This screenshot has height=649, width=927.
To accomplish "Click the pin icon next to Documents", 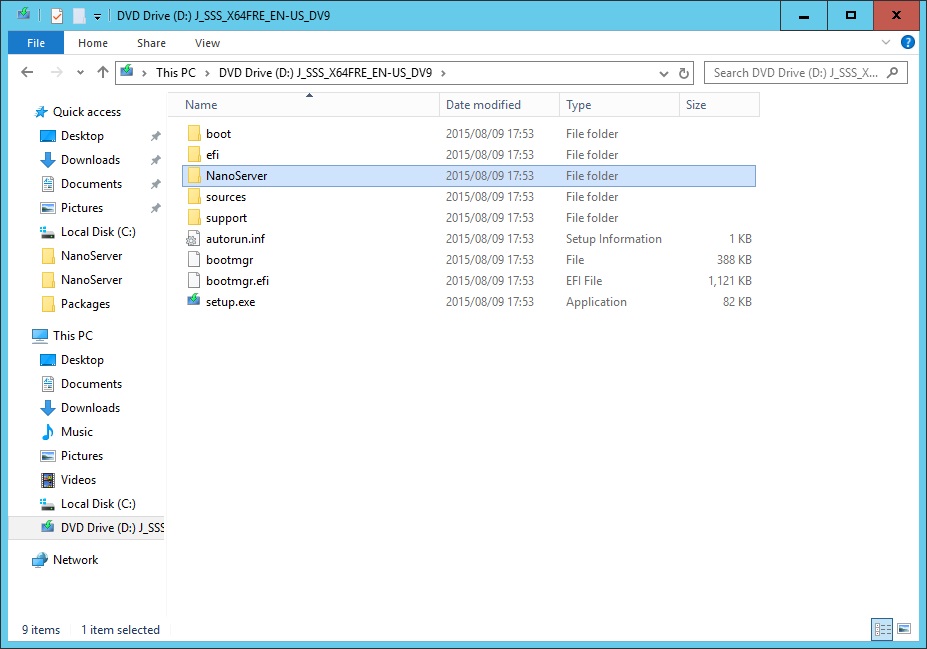I will tap(155, 184).
